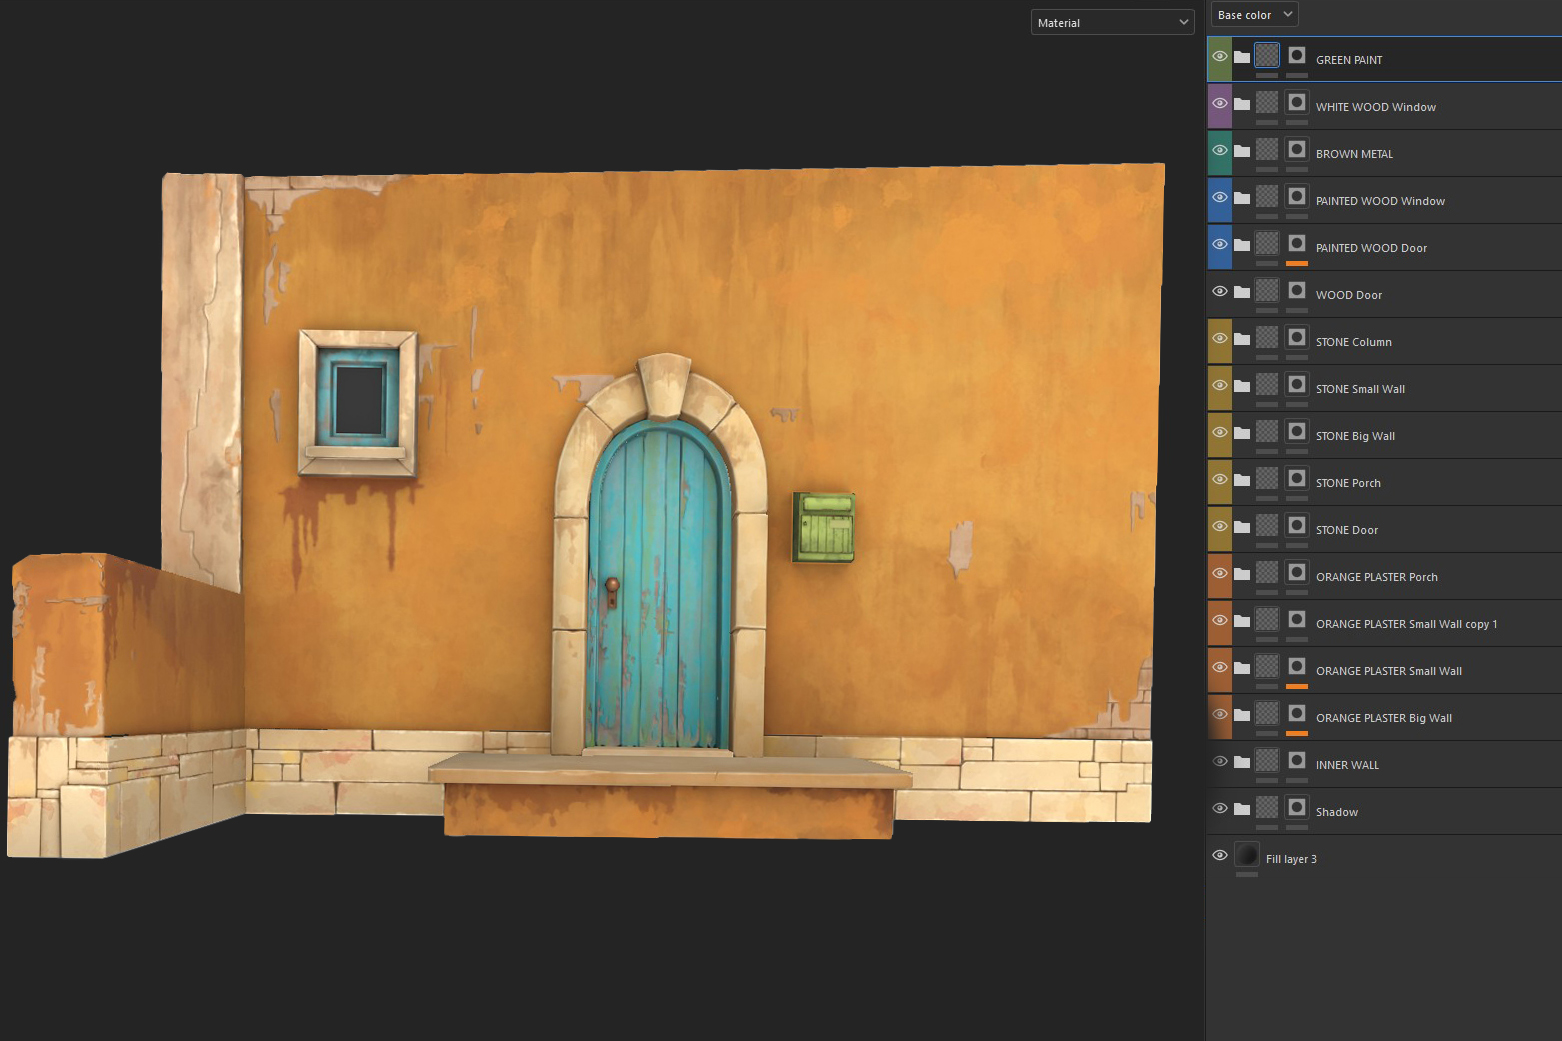Viewport: 1562px width, 1041px height.
Task: Hide the GREEN PAINT group
Action: [1220, 56]
